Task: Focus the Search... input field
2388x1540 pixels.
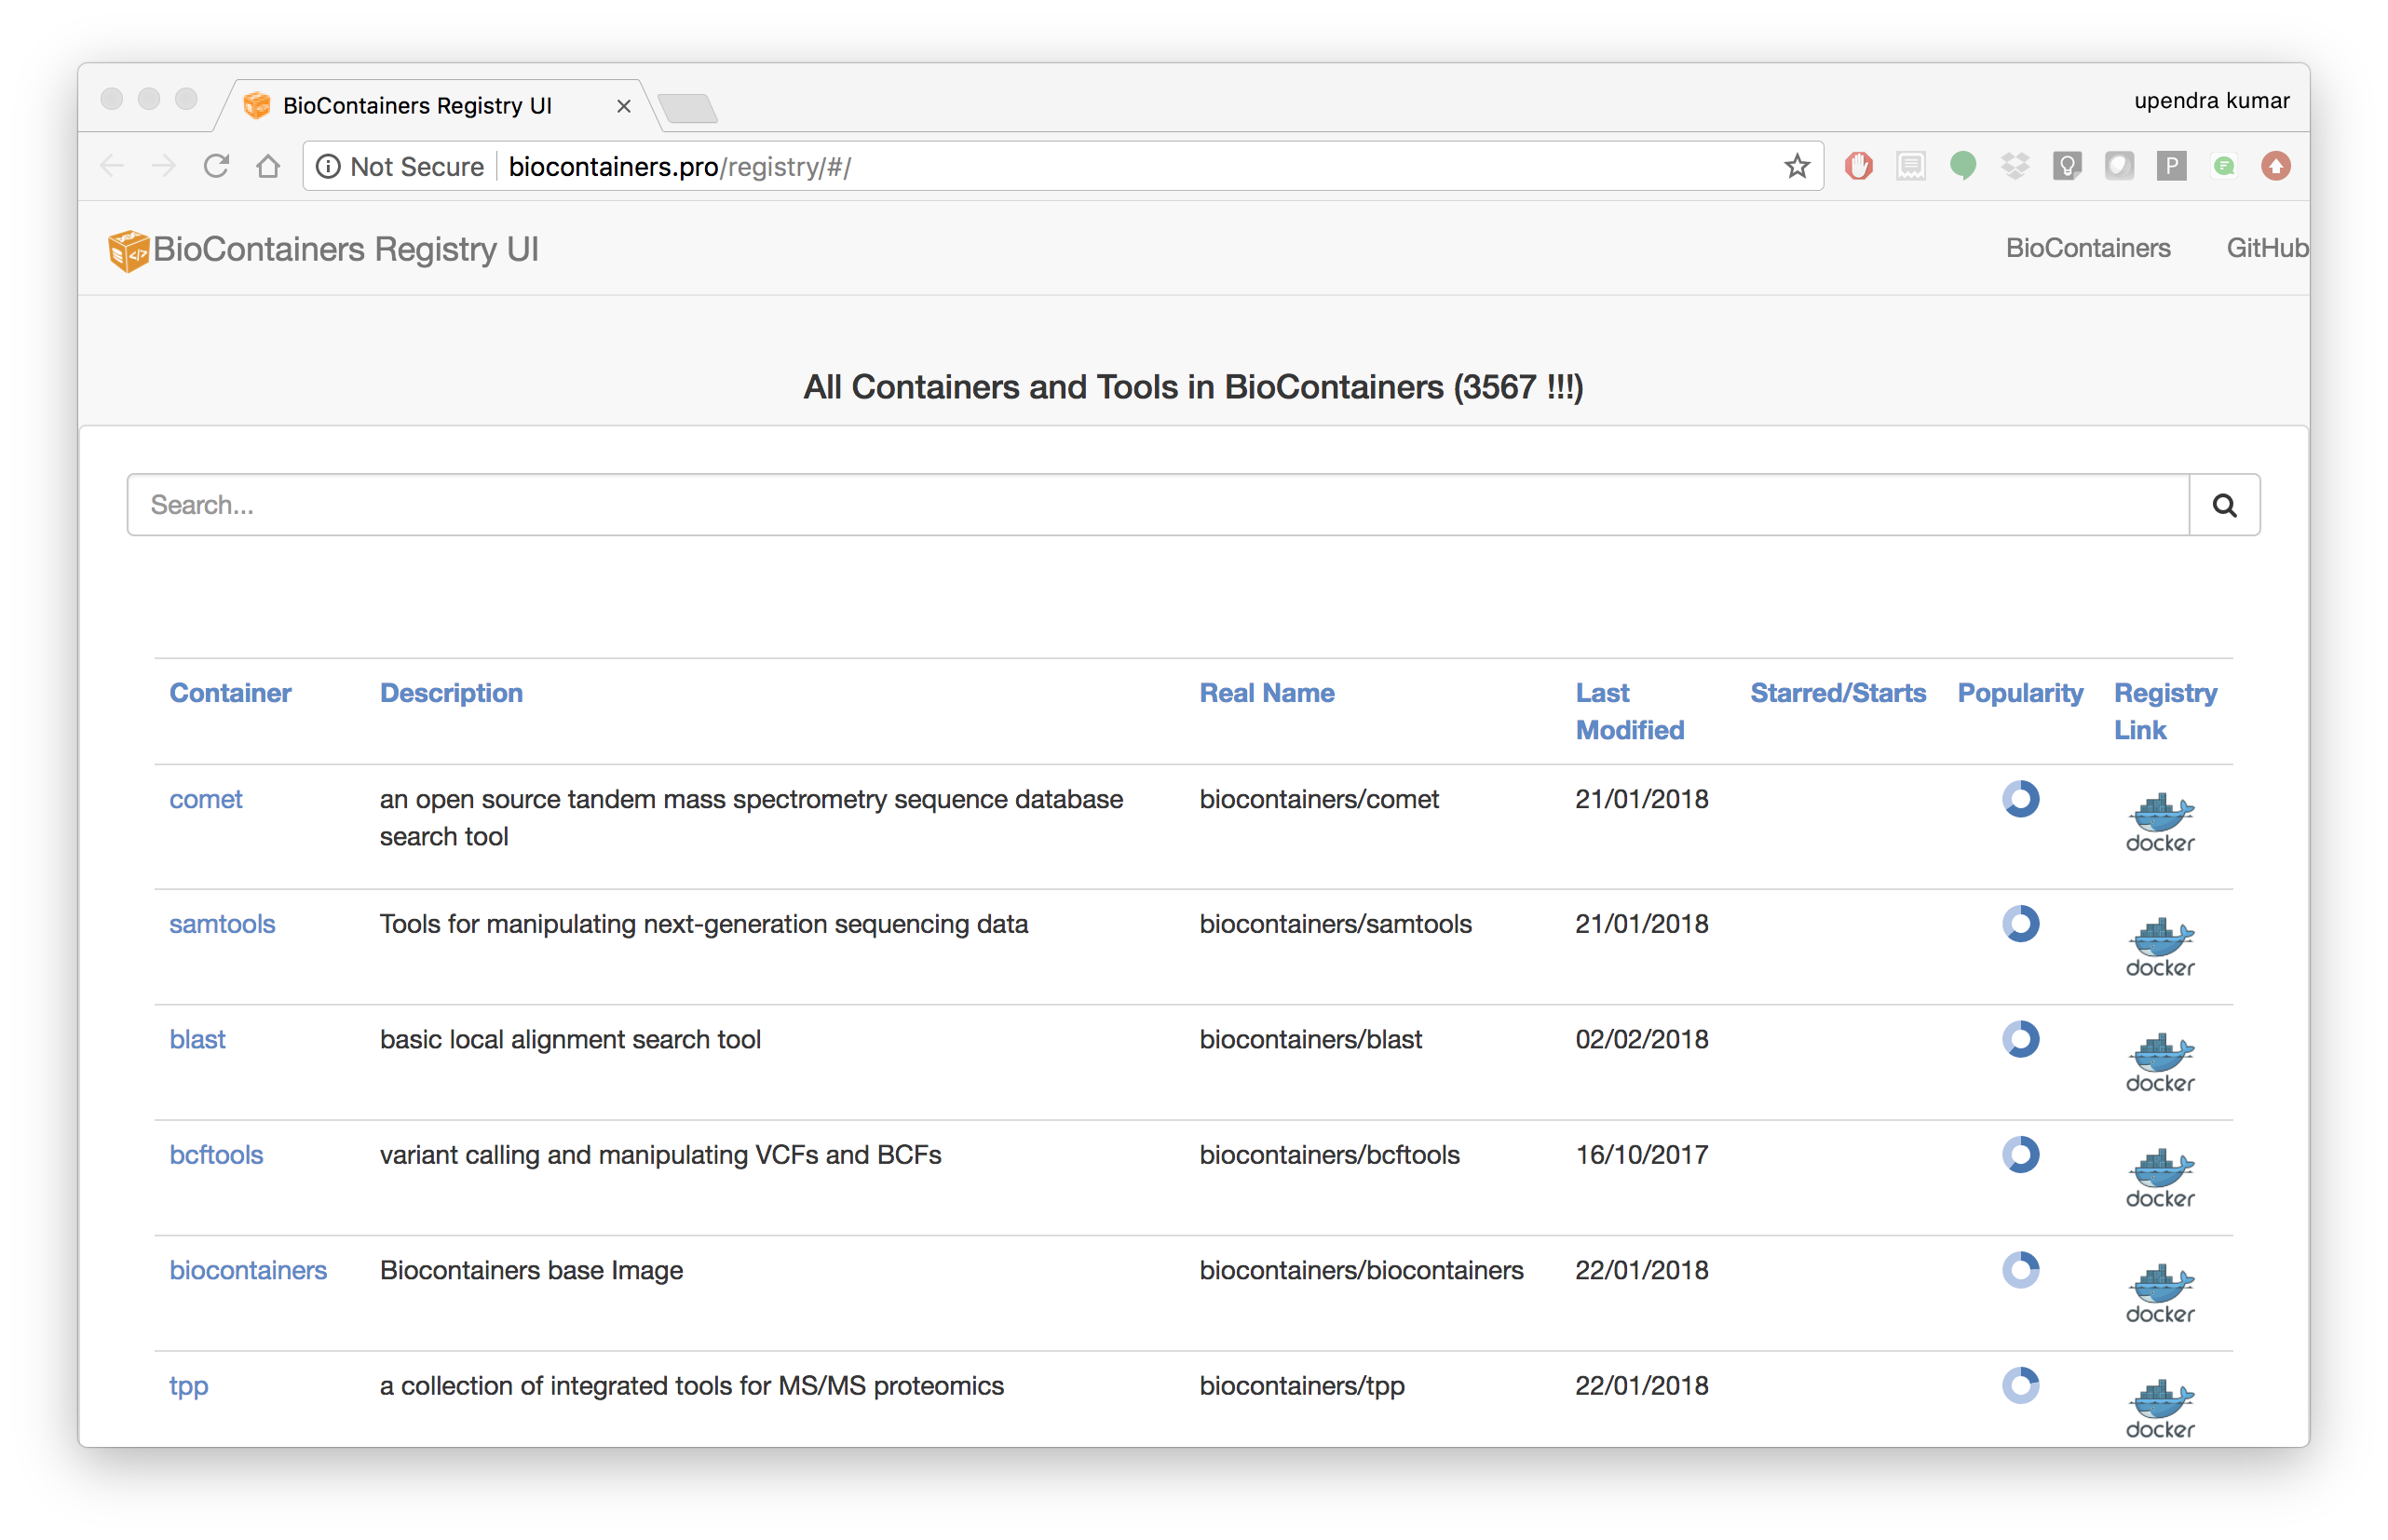Action: tap(1158, 505)
